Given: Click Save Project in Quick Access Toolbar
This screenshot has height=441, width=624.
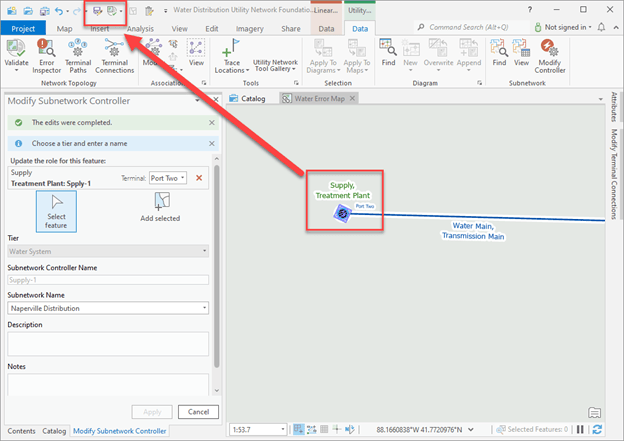Looking at the screenshot, I should pyautogui.click(x=44, y=11).
